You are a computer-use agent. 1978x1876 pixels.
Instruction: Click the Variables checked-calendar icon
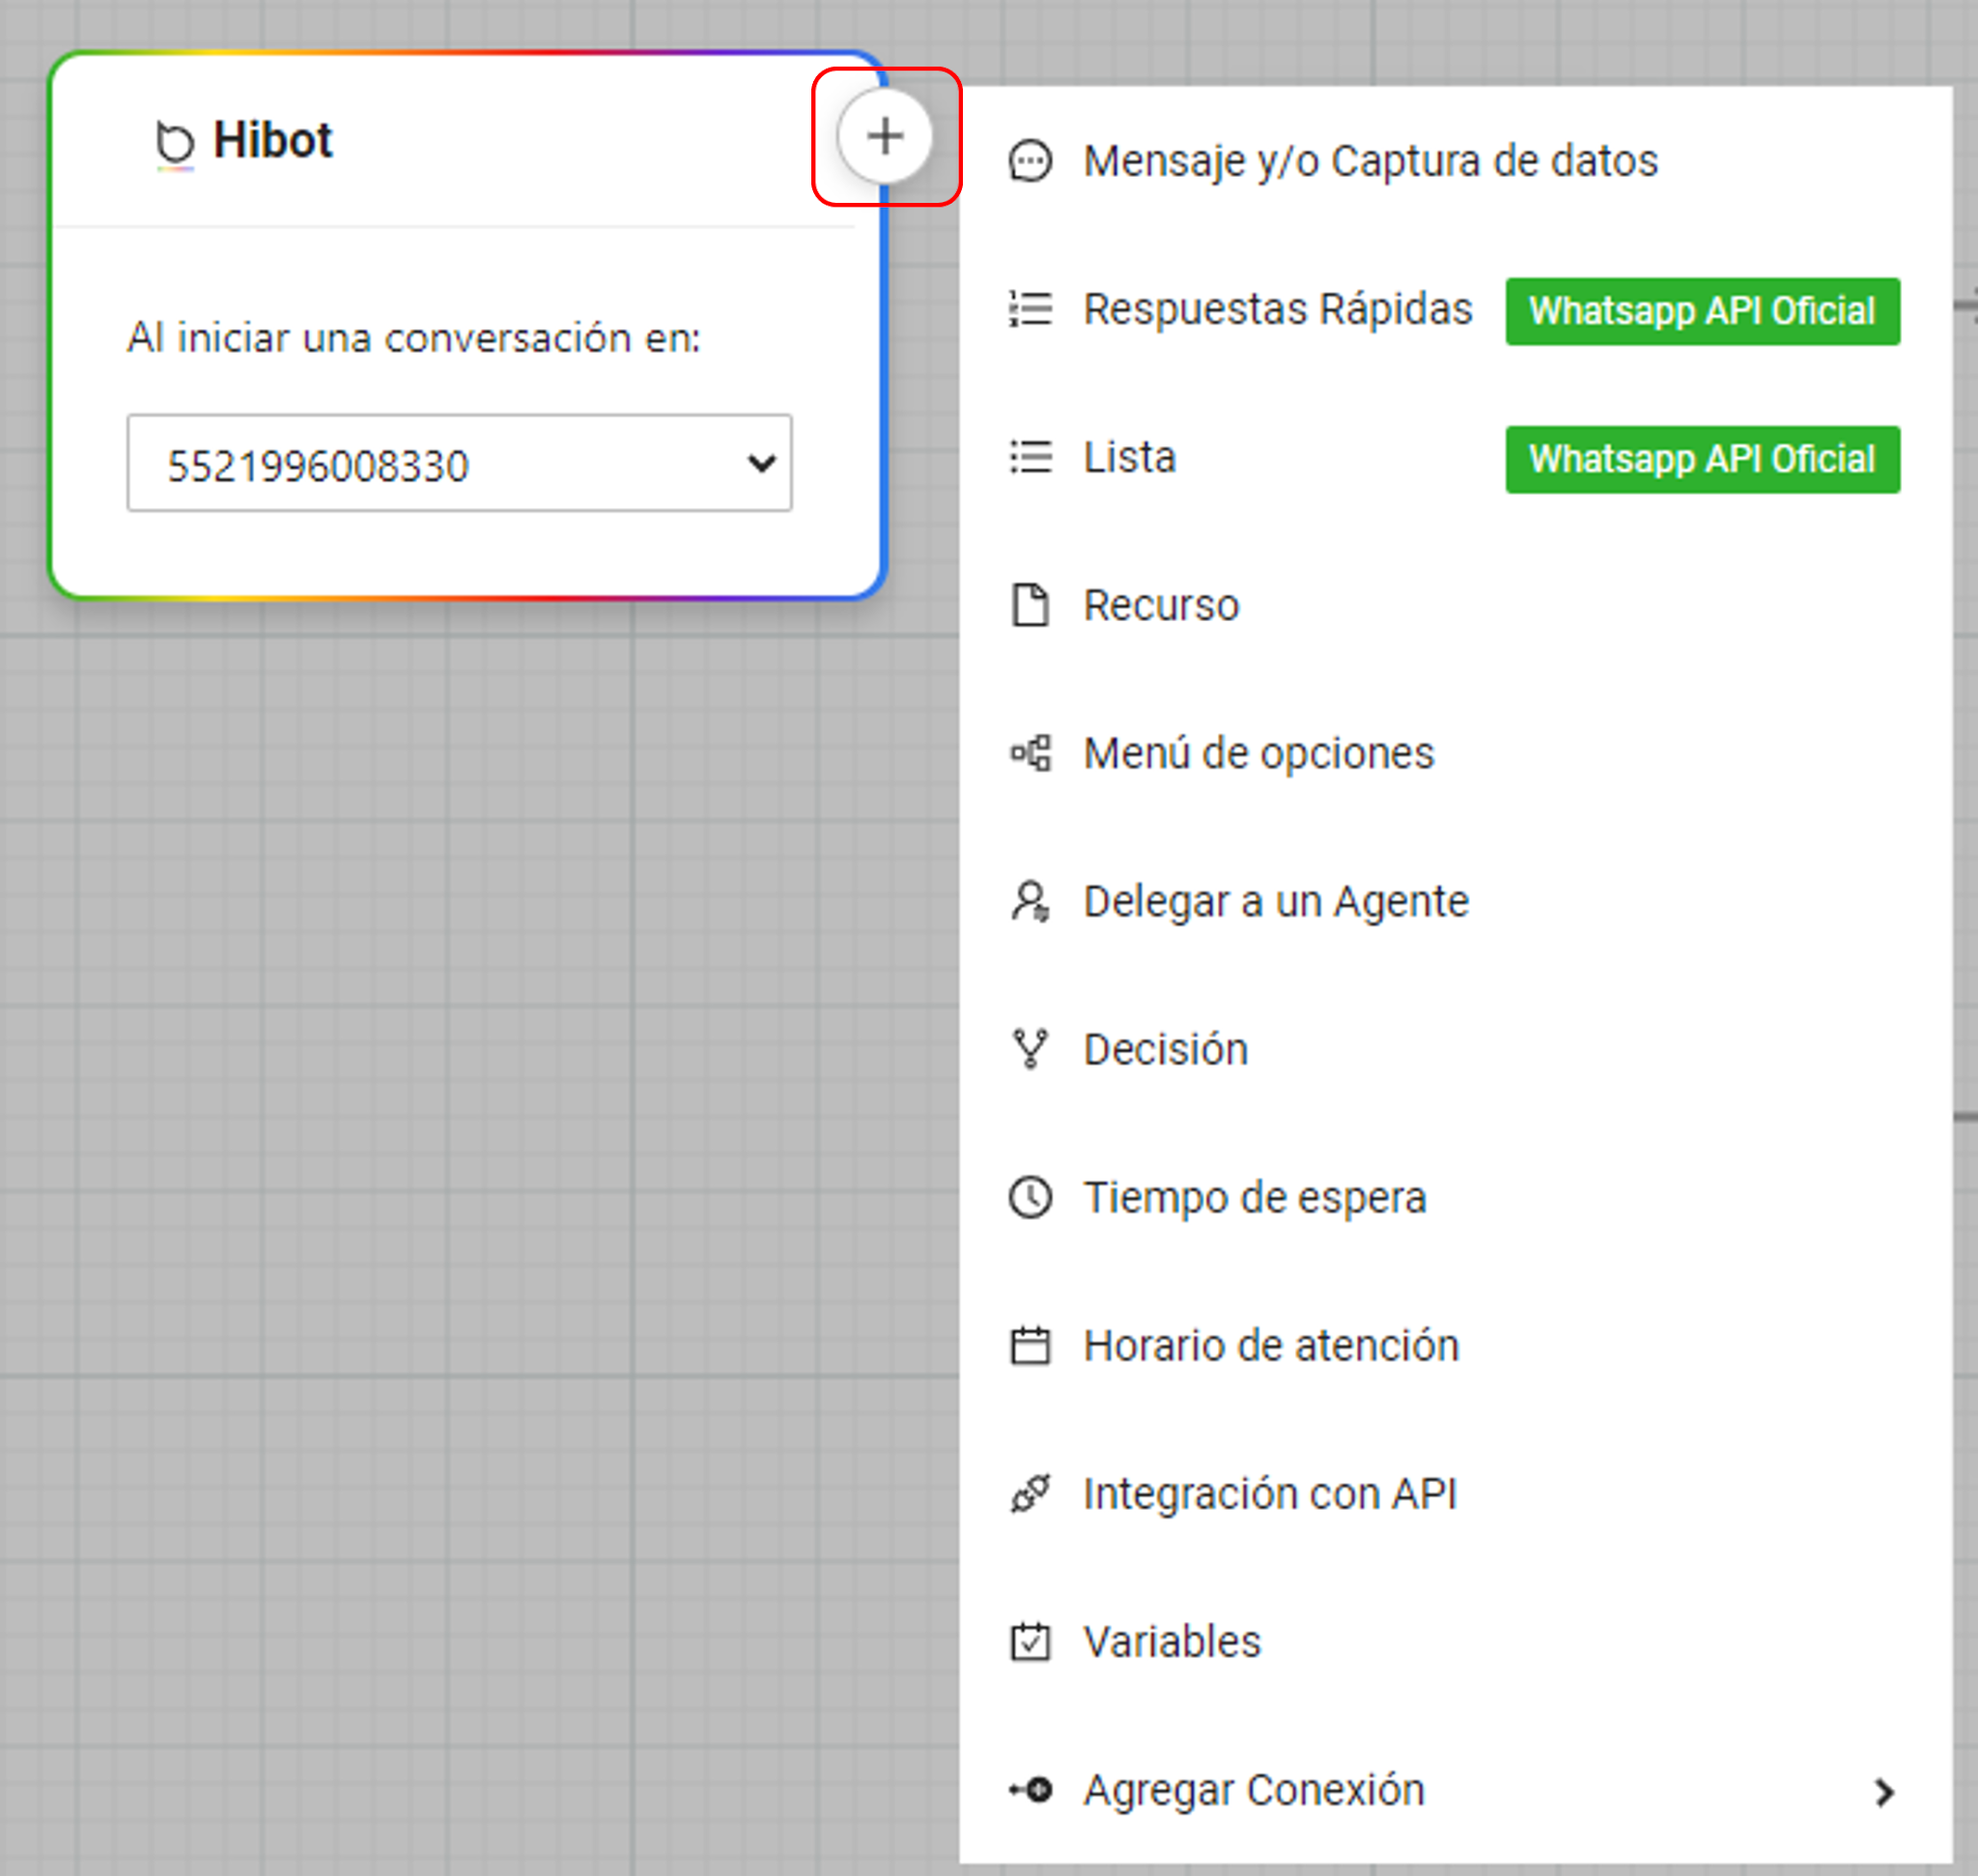pyautogui.click(x=1030, y=1641)
